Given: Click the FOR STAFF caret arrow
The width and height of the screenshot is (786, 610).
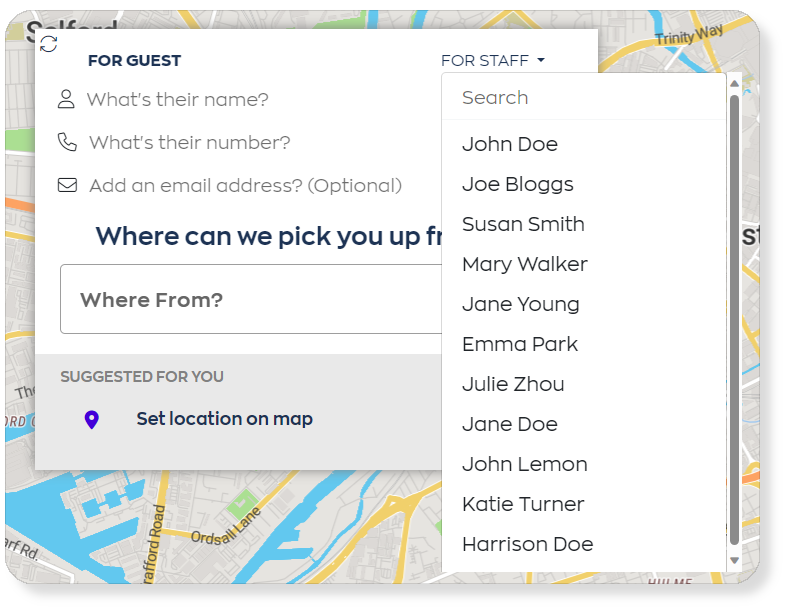Looking at the screenshot, I should point(540,60).
